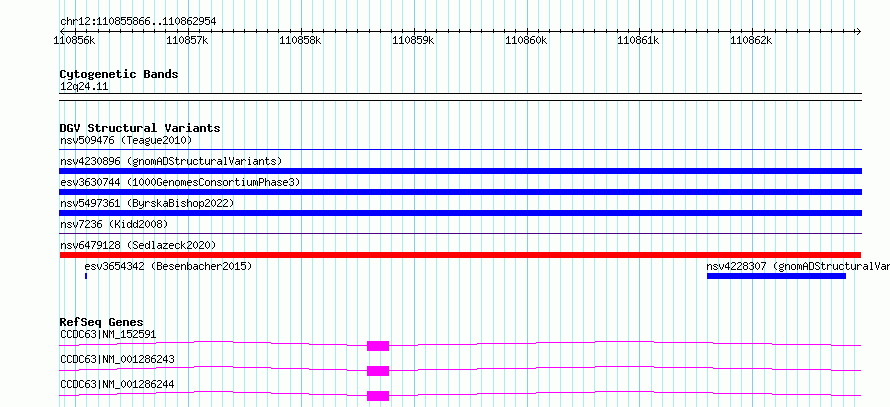Image resolution: width=890 pixels, height=407 pixels.
Task: Click the 110860k ruler tick label
Action: point(526,40)
